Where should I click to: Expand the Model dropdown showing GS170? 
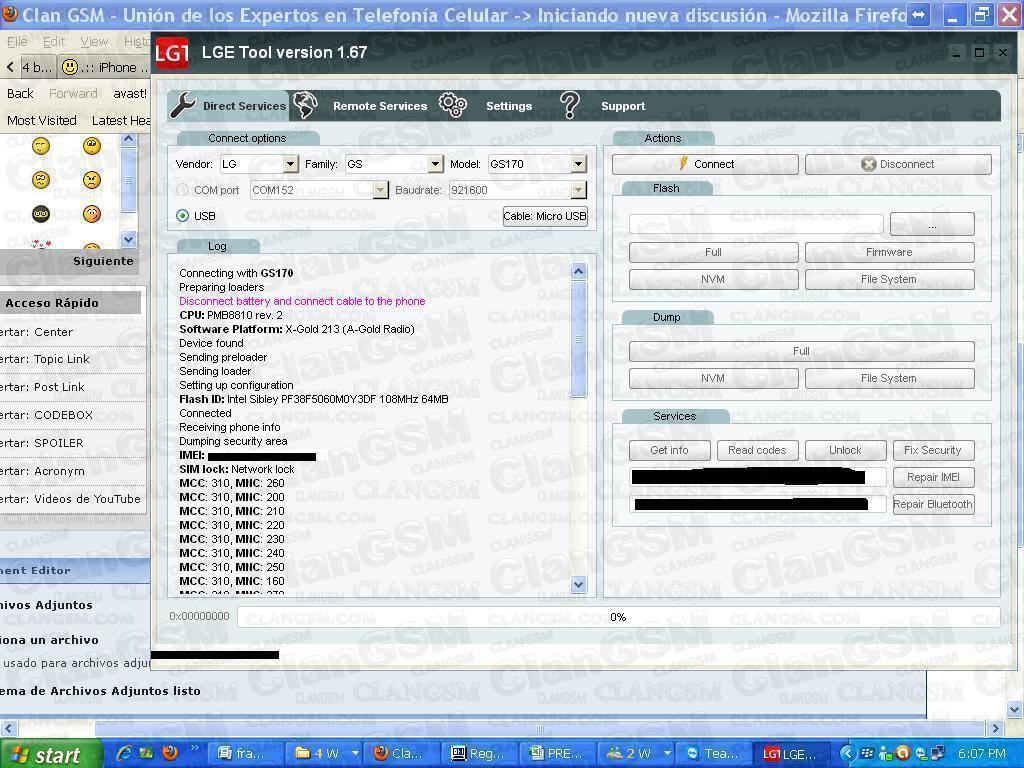click(579, 164)
